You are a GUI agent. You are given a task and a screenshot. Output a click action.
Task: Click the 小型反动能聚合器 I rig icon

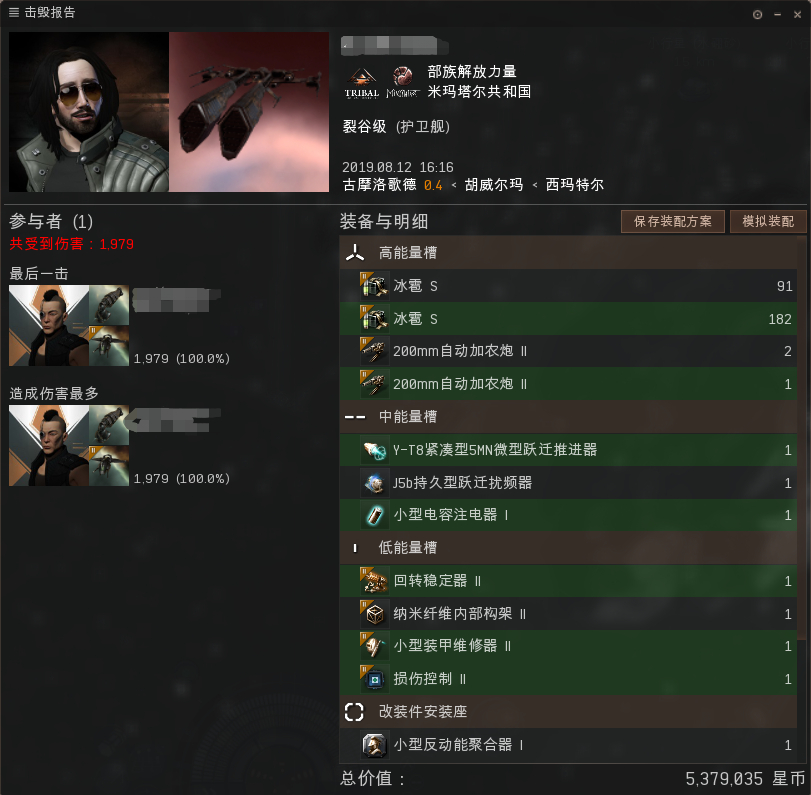(374, 745)
